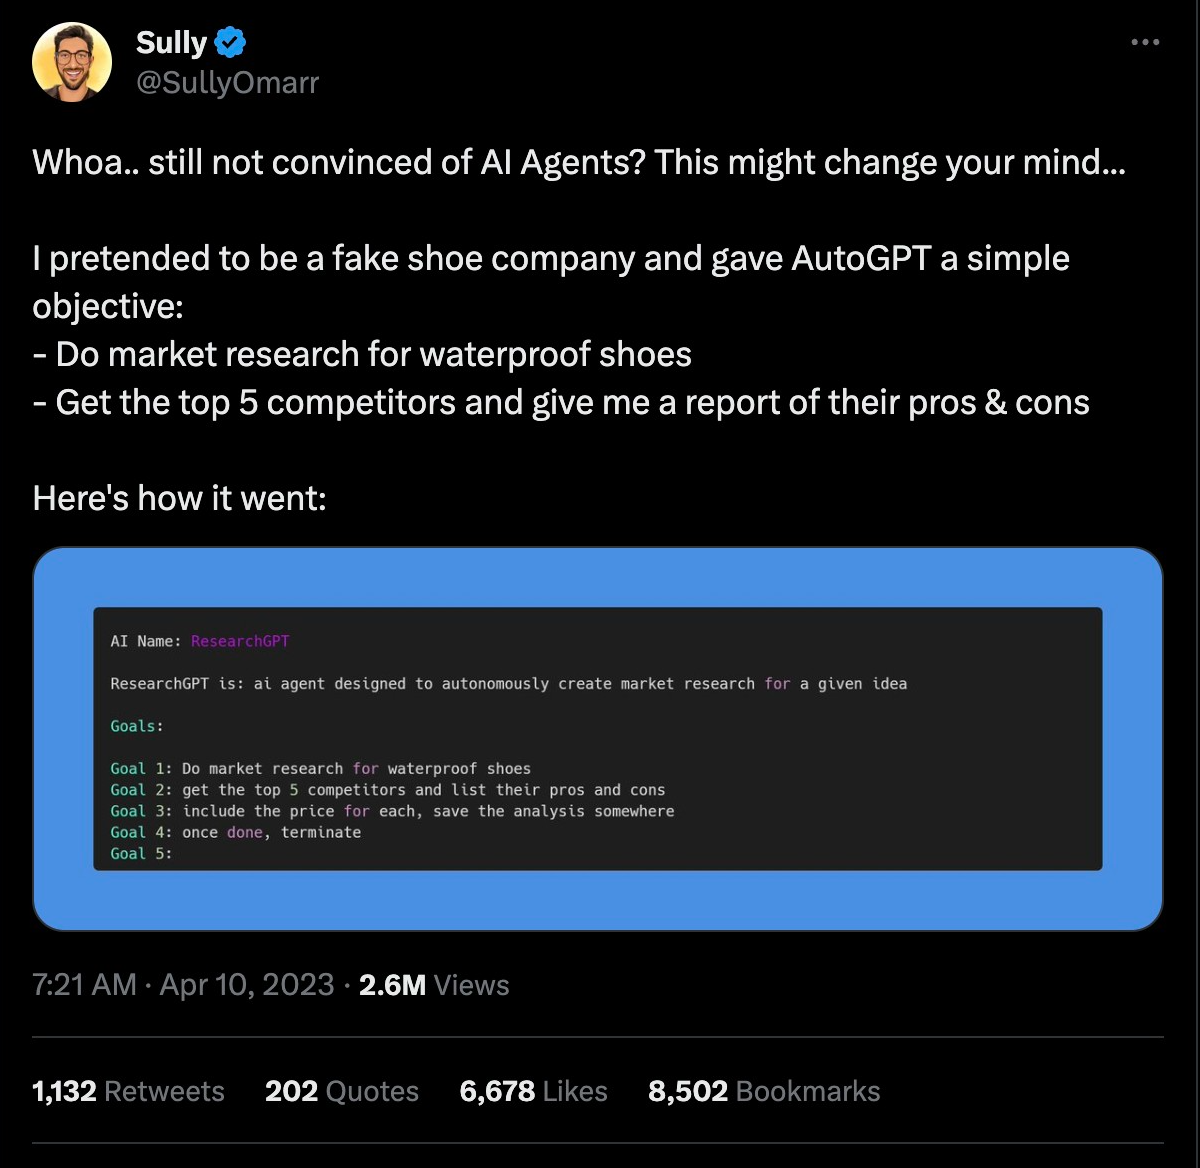Click the purple "ResearchGPT" AI name text

(x=240, y=641)
